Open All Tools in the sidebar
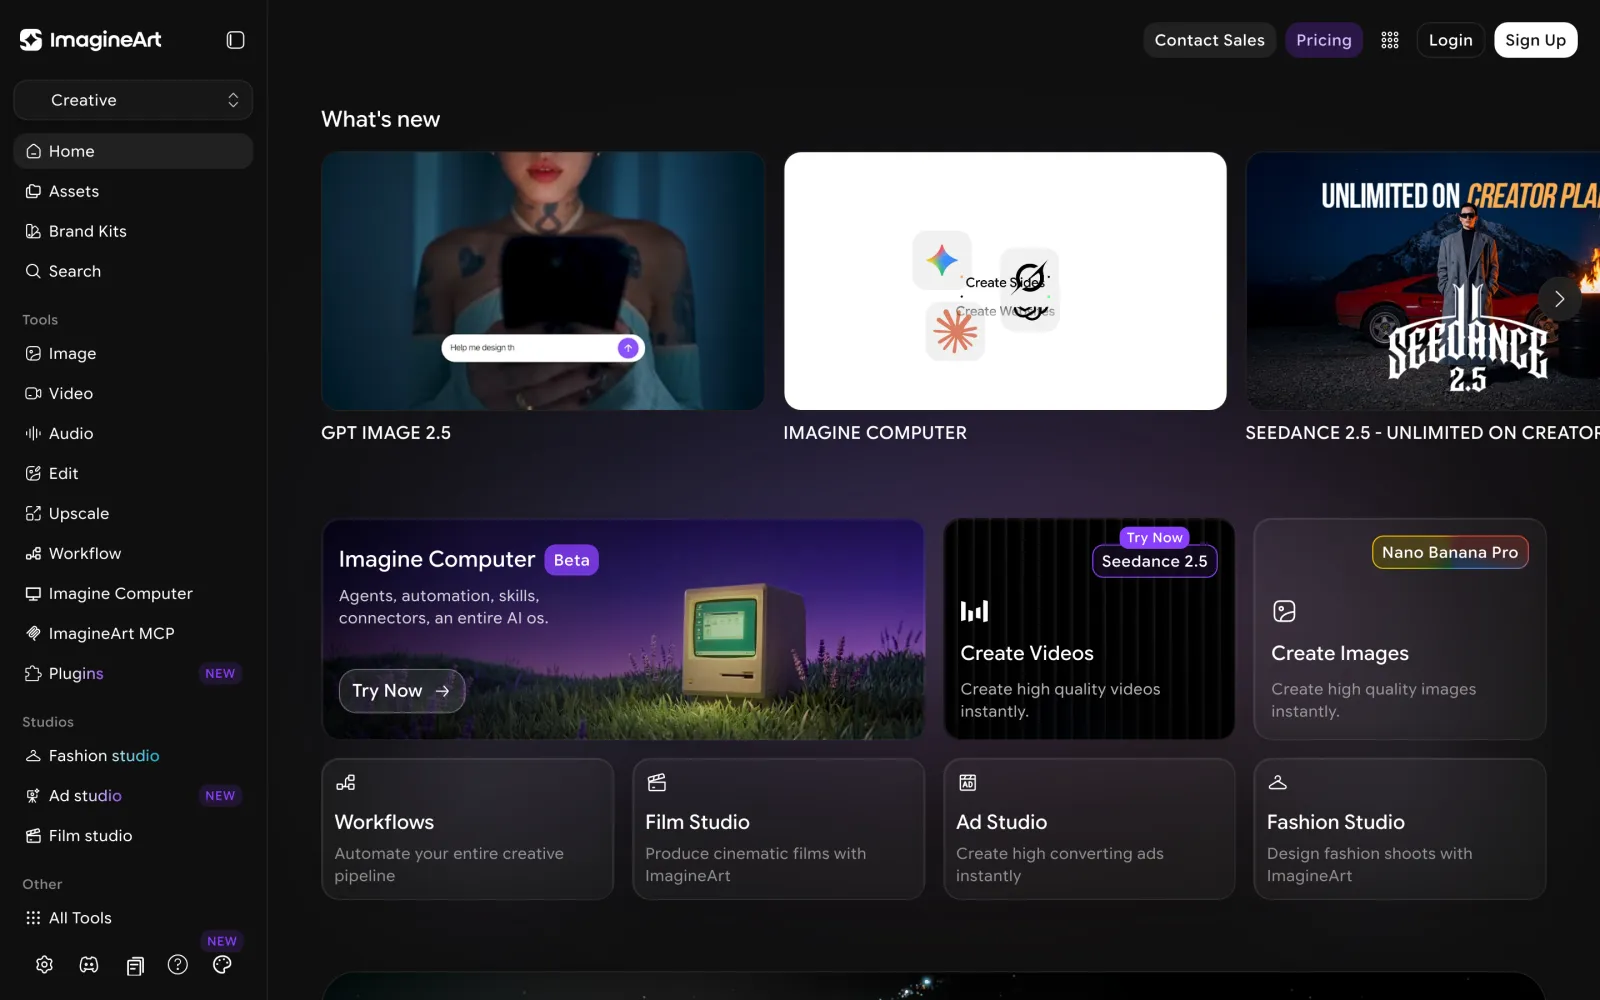This screenshot has height=1000, width=1600. (x=133, y=918)
